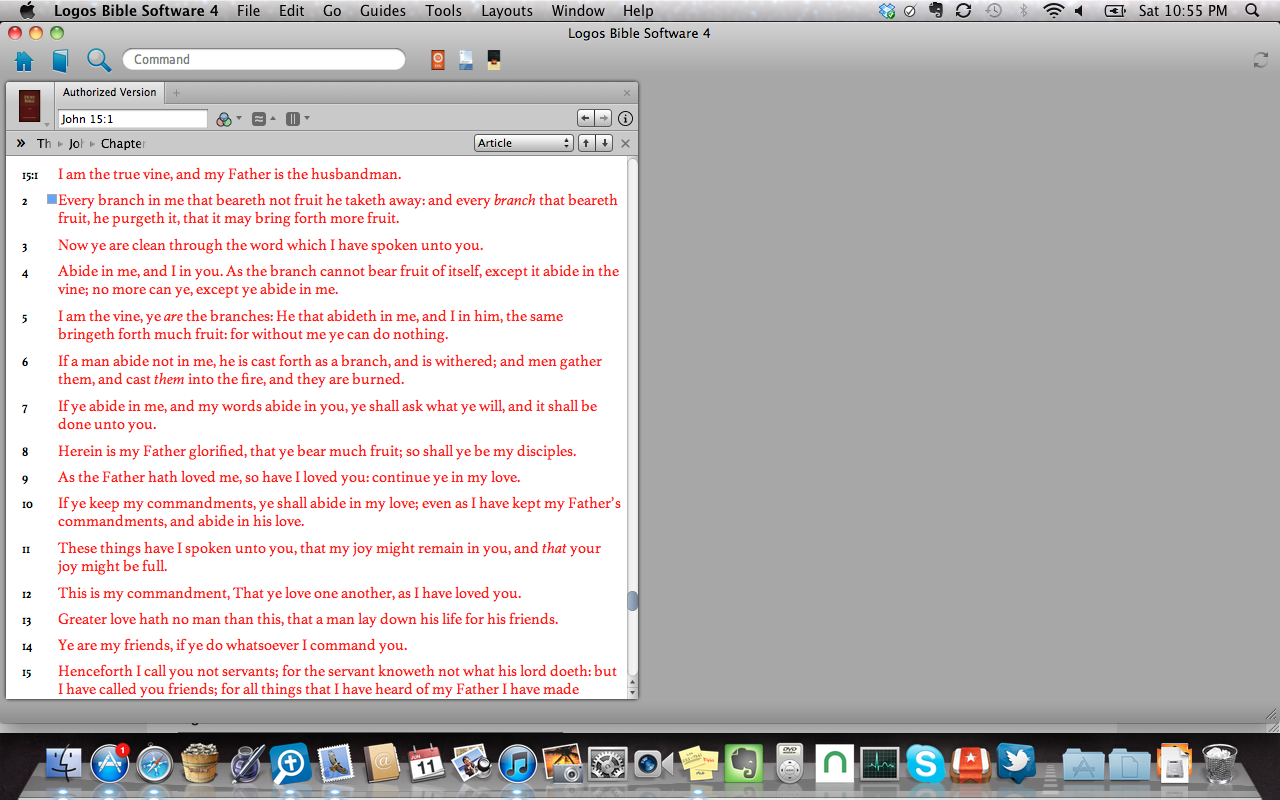Open the orange ESV shortcut icon
The image size is (1280, 800).
click(x=437, y=60)
